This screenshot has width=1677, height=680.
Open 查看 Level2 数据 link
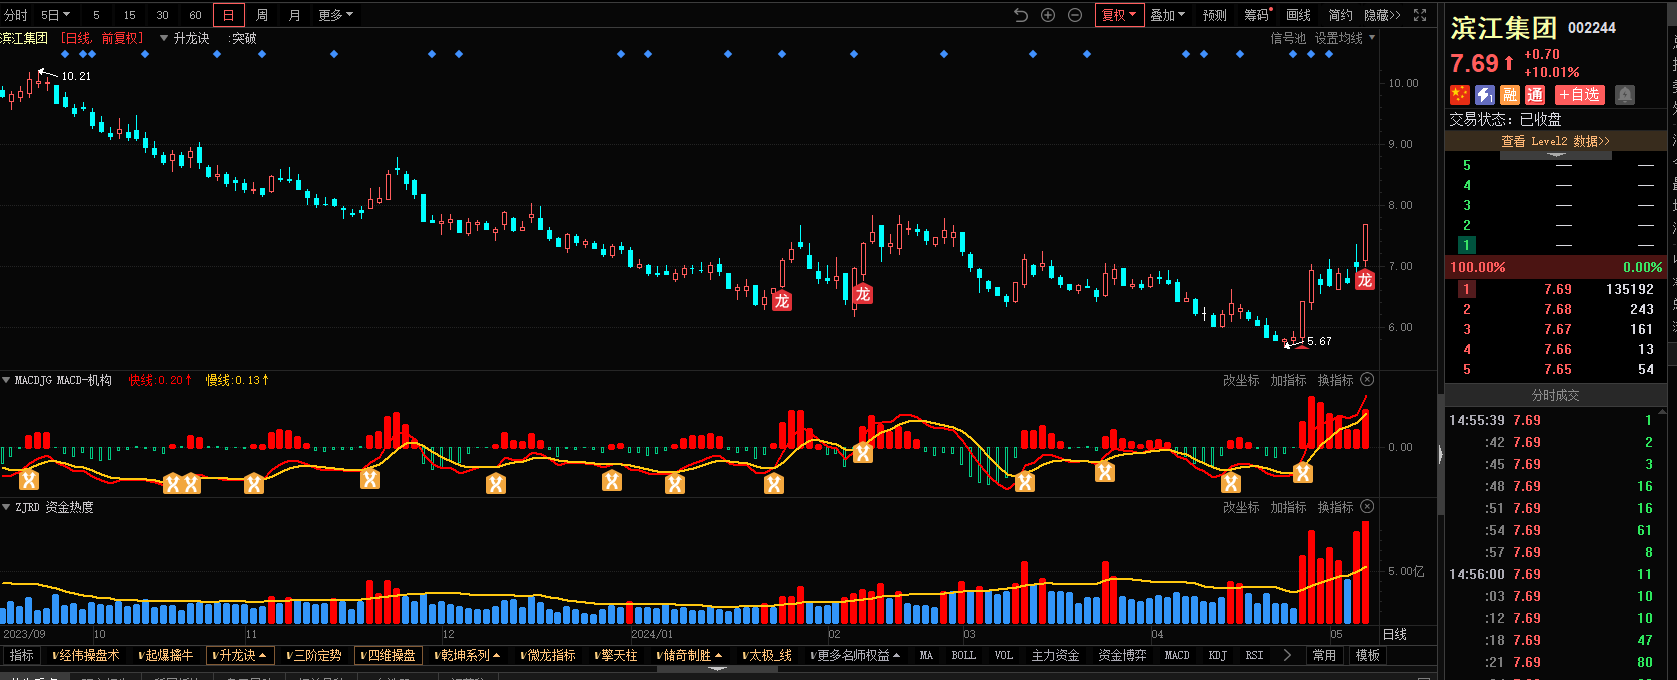click(1555, 142)
